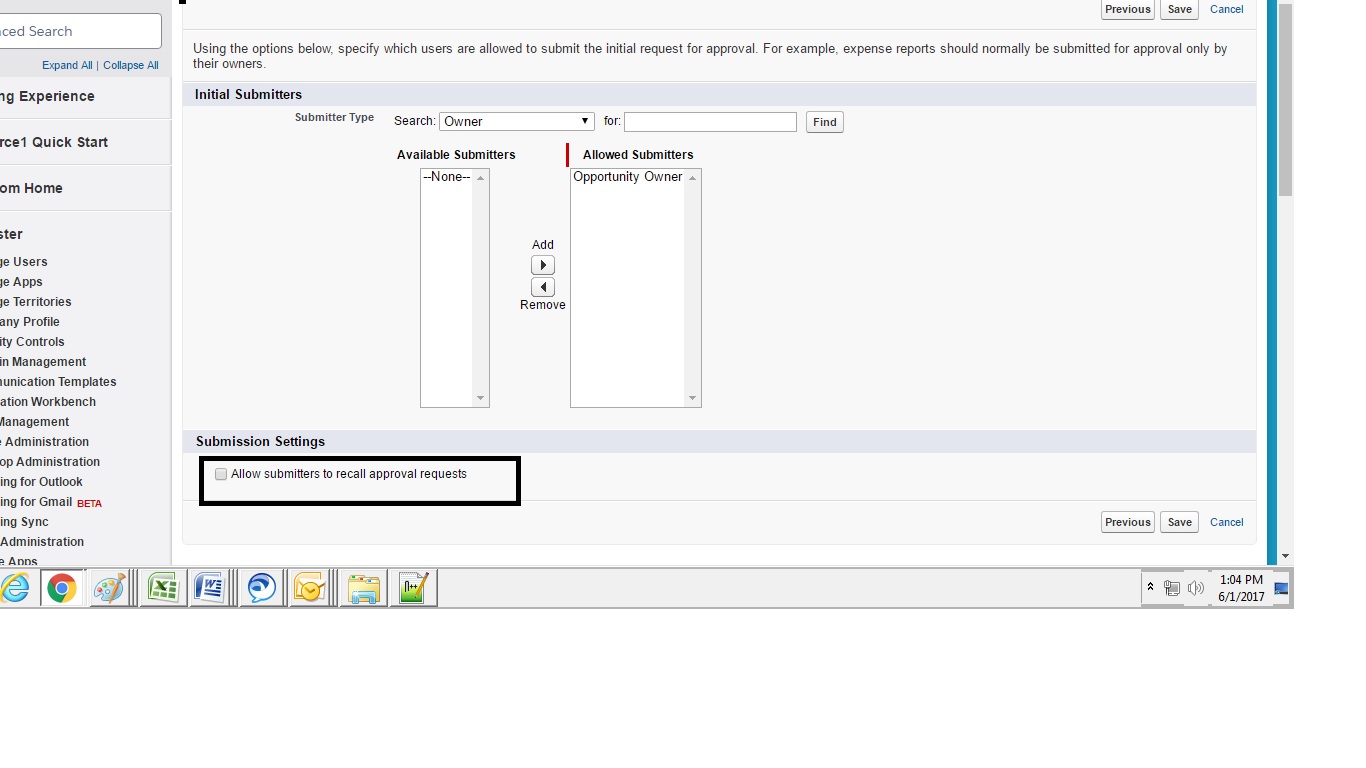Expand the 'Workbench' sidebar item

click(x=48, y=402)
